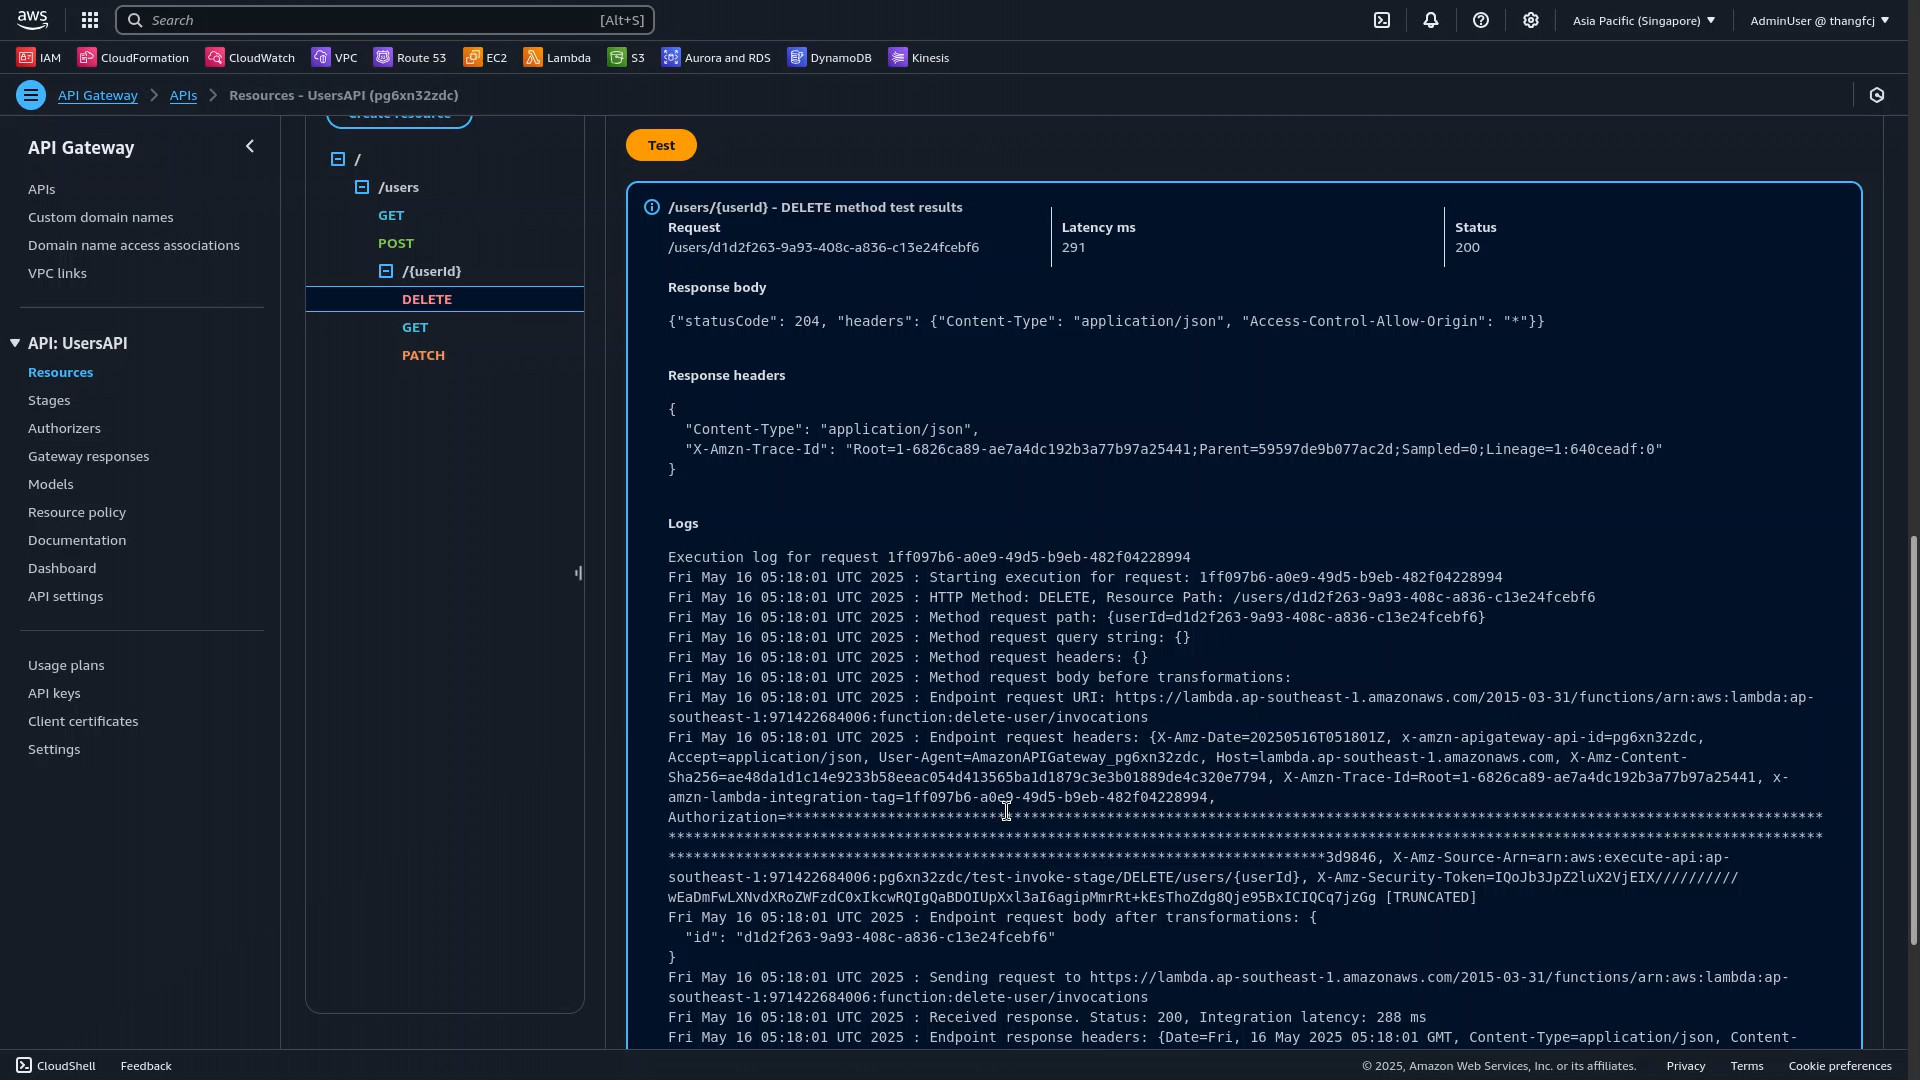Click the API Gateway breadcrumb link
The image size is (1920, 1080).
pos(98,95)
